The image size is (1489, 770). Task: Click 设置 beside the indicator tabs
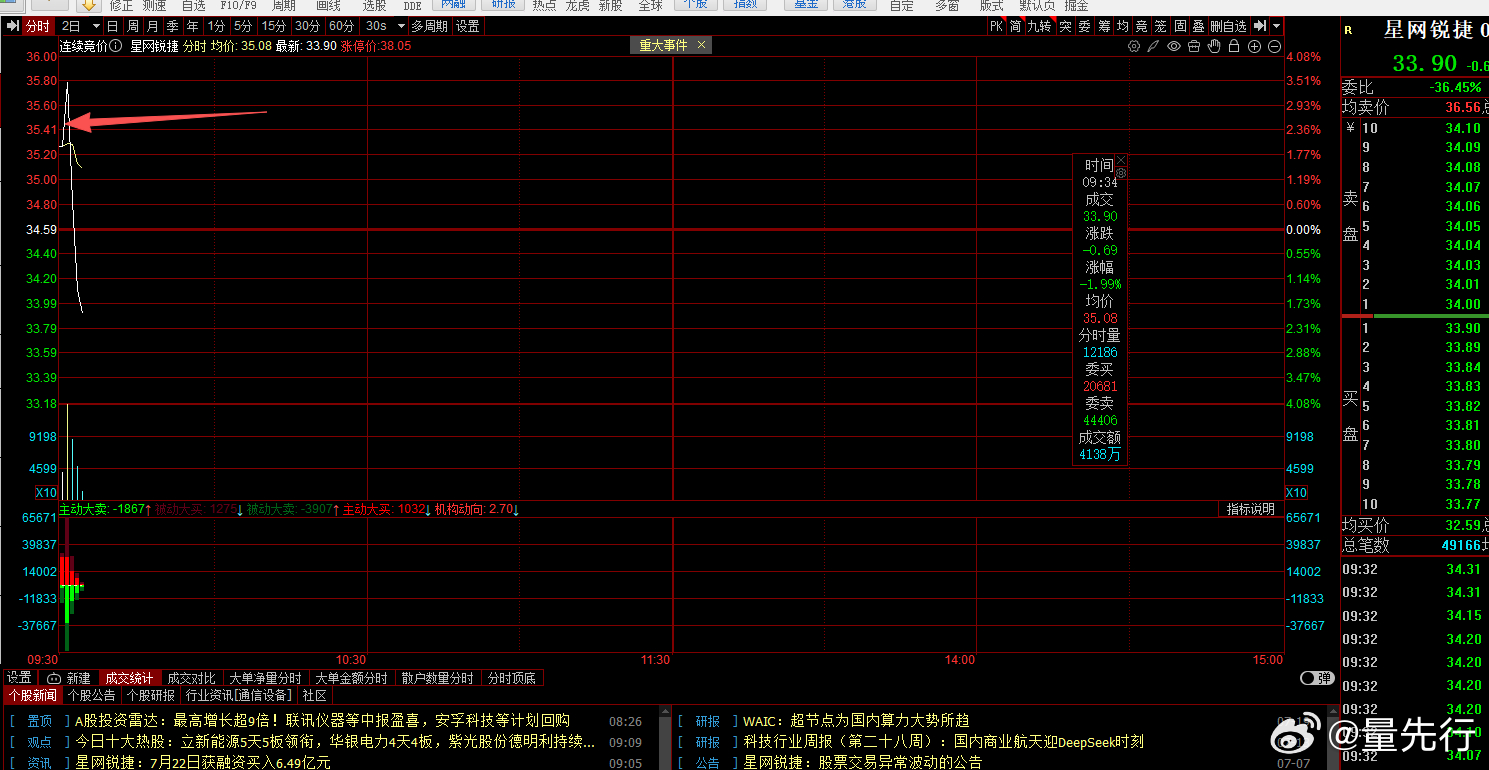[19, 678]
